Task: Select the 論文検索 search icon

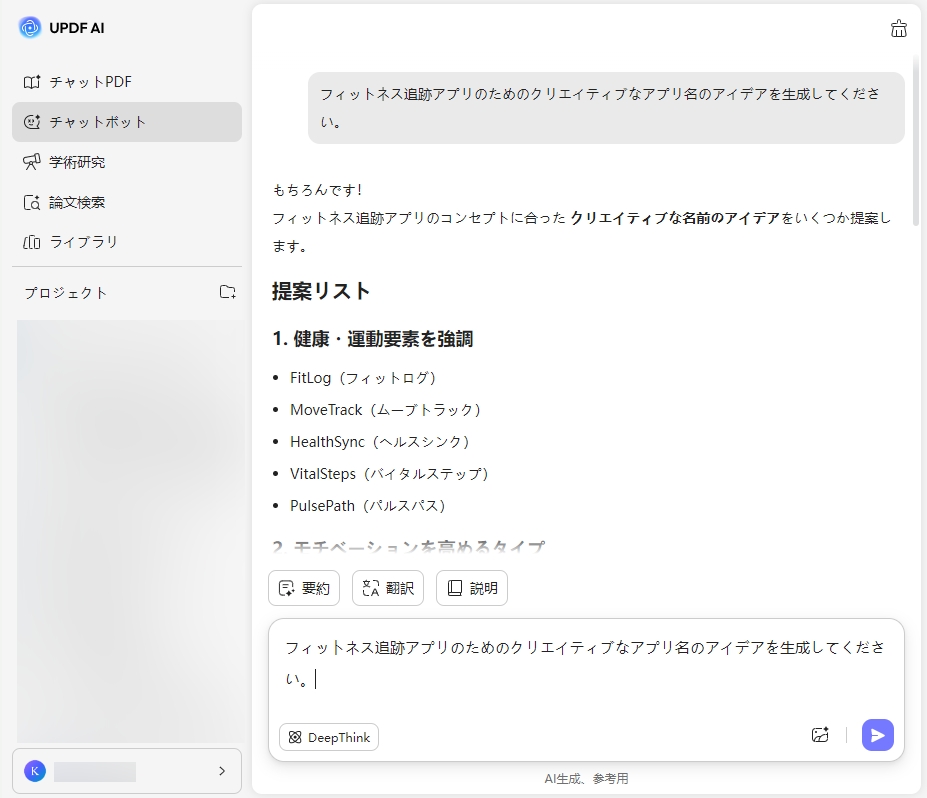Action: 32,202
